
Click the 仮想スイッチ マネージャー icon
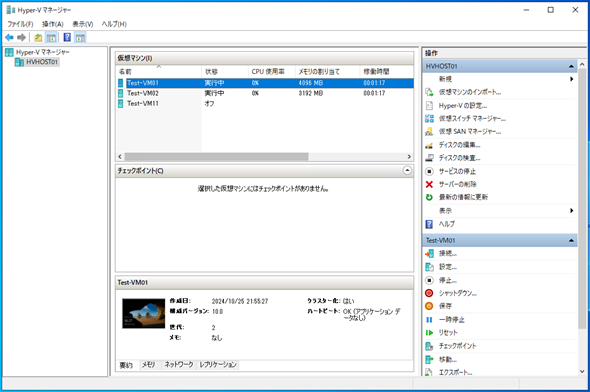pos(429,119)
